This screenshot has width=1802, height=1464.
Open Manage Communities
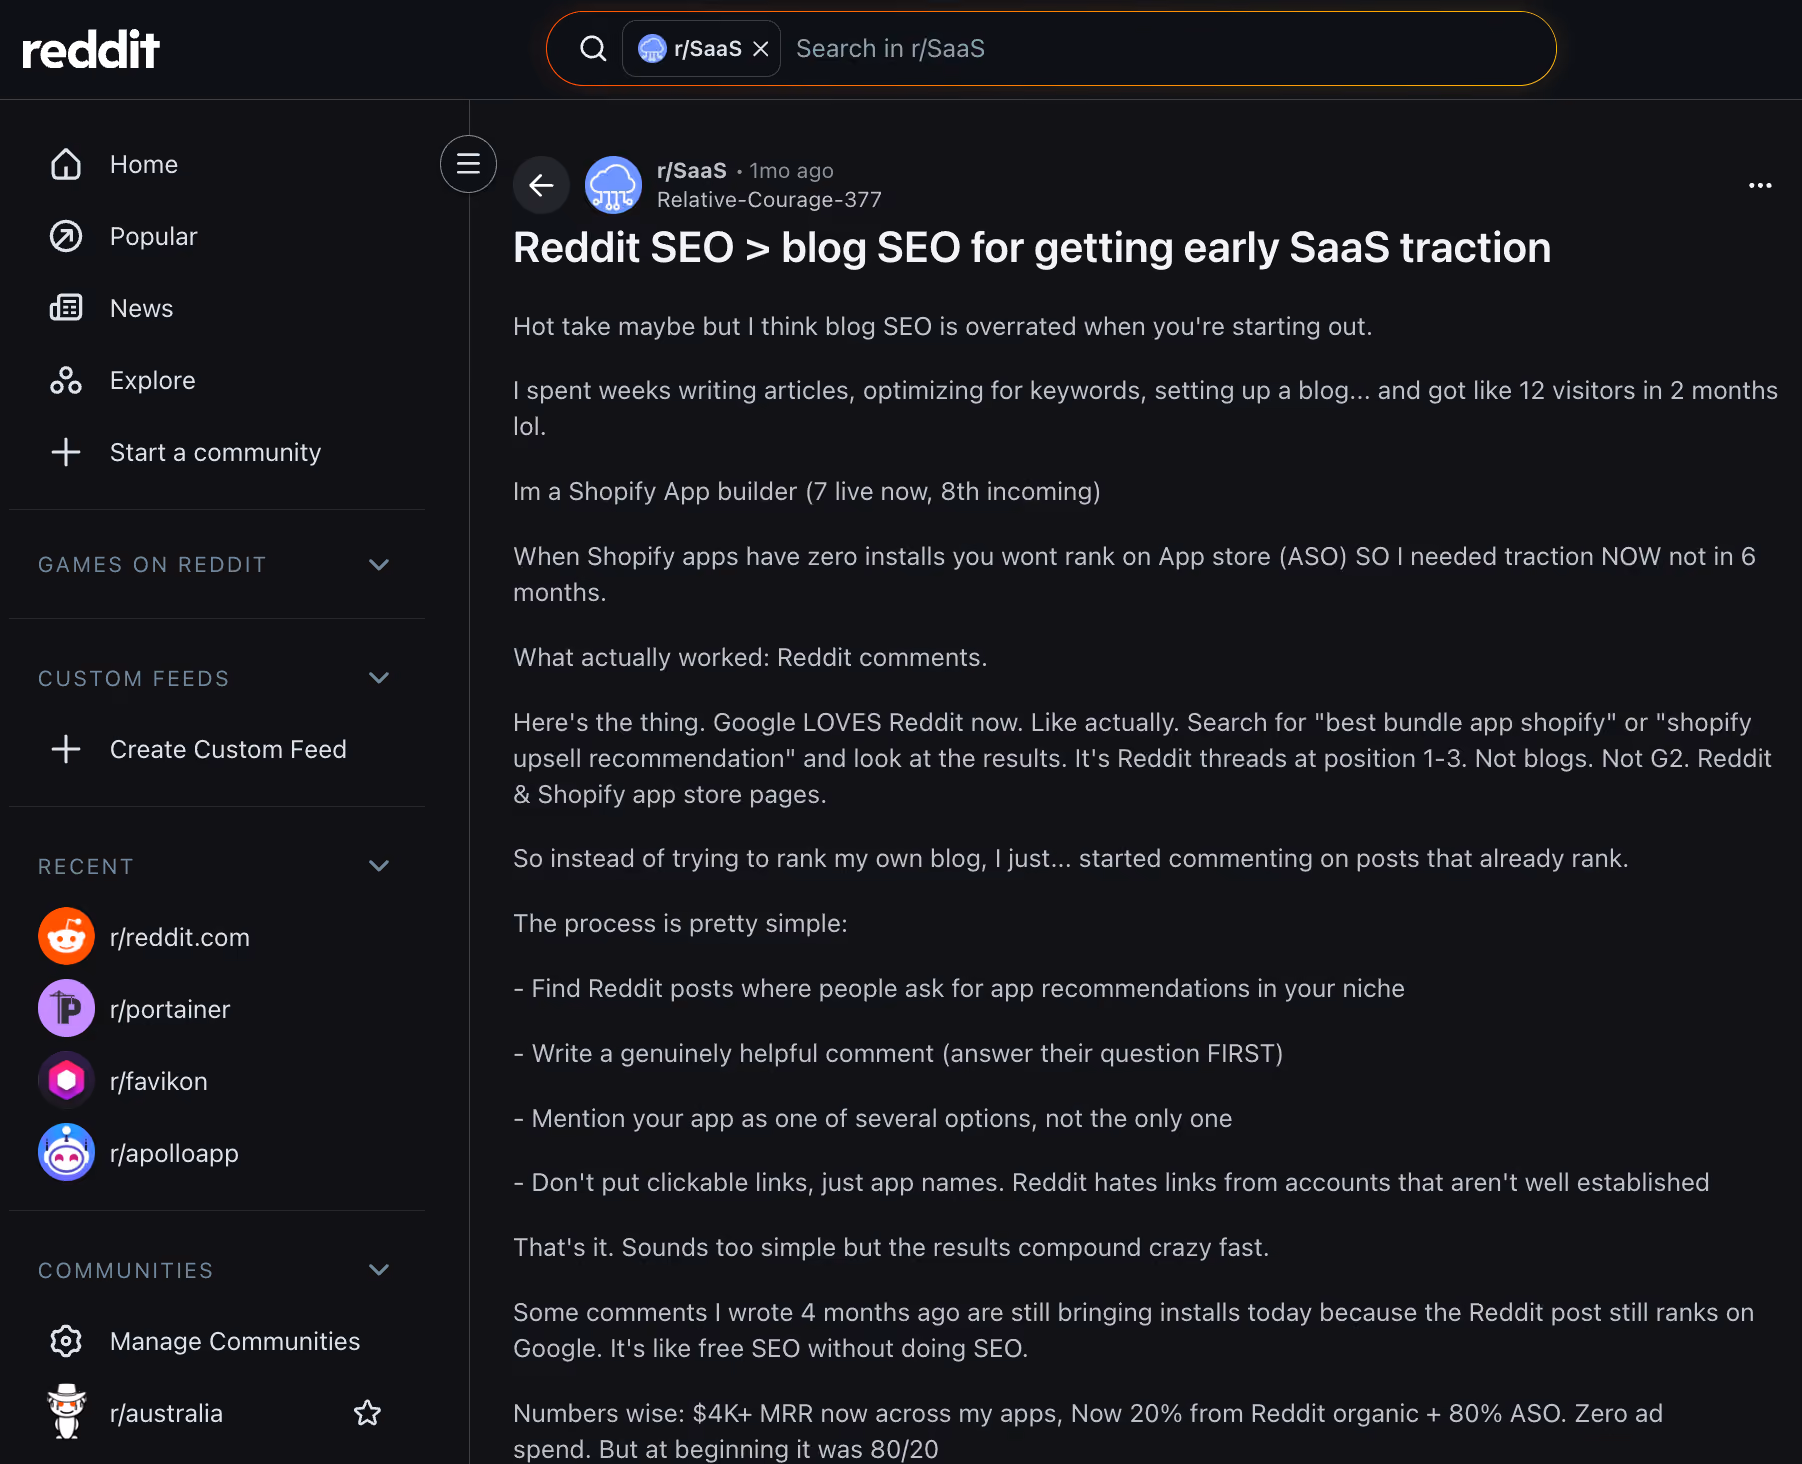tap(235, 1341)
